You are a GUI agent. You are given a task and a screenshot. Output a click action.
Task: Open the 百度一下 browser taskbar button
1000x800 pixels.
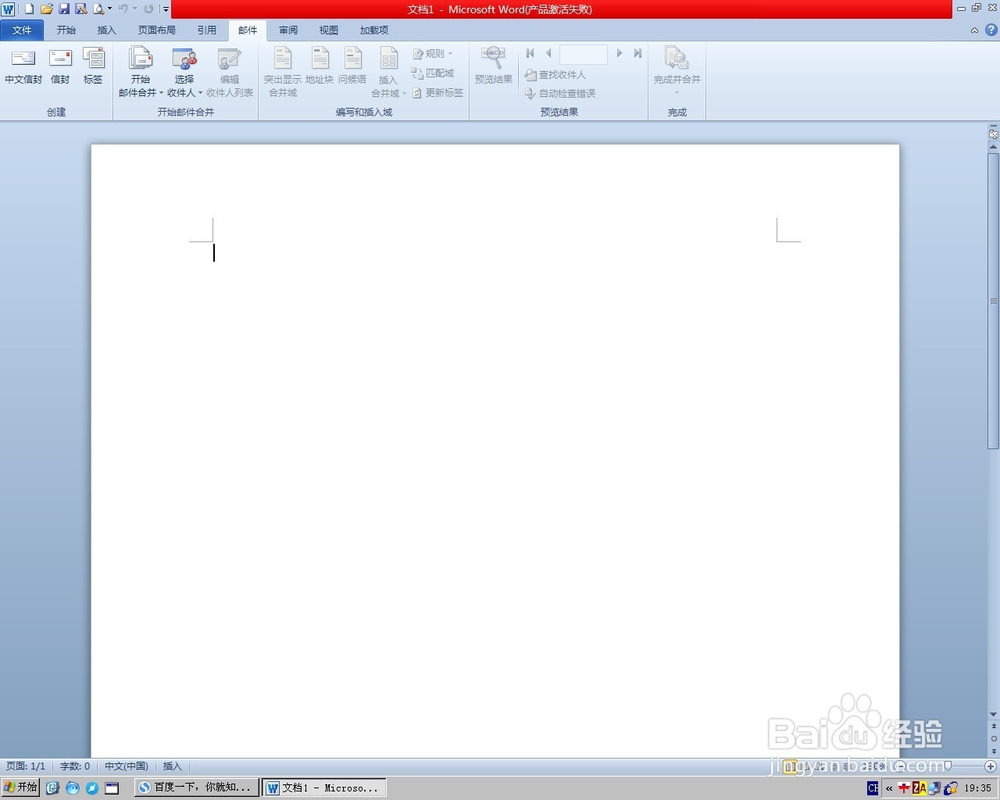[196, 788]
